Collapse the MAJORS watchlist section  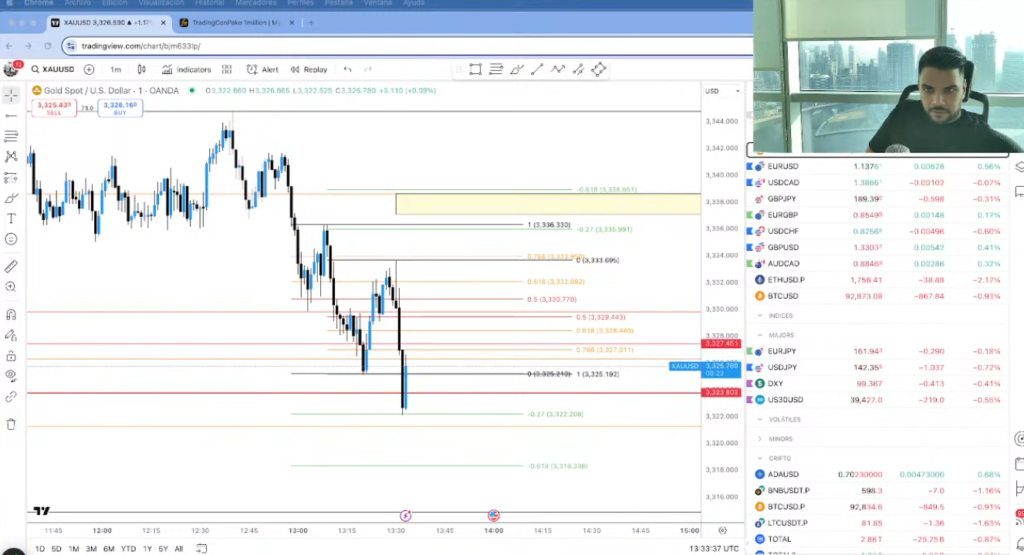click(x=760, y=335)
